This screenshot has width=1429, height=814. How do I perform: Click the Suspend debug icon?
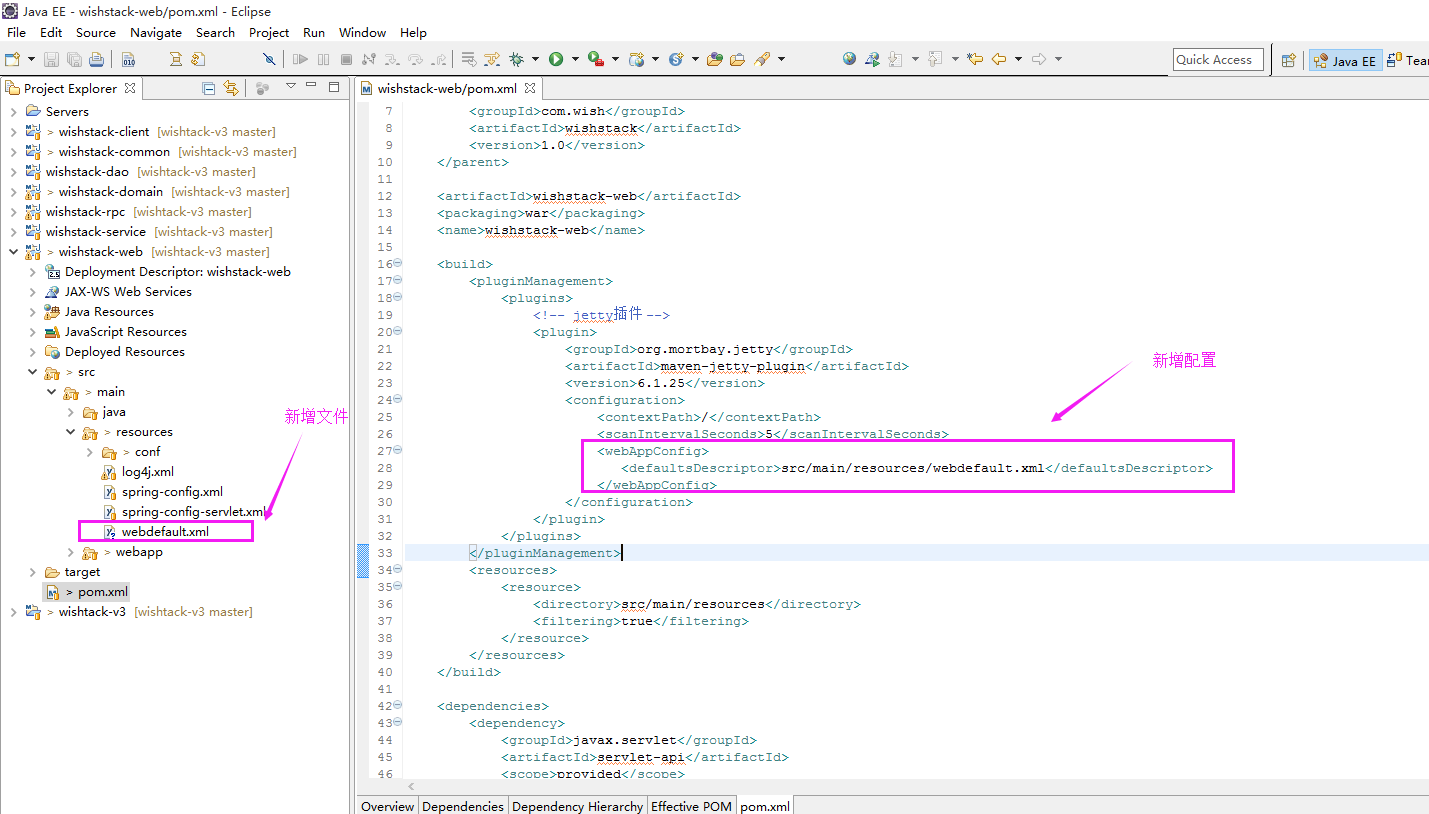pyautogui.click(x=323, y=59)
